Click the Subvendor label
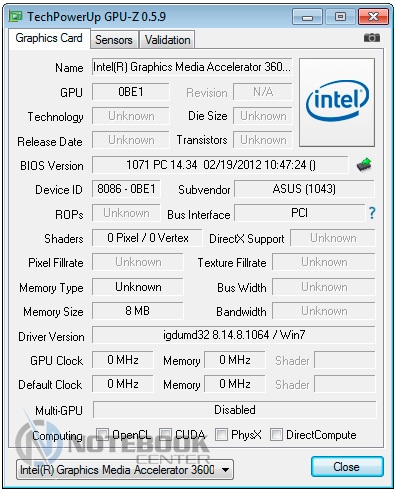Screen dimensions: 396x491 click(x=204, y=190)
